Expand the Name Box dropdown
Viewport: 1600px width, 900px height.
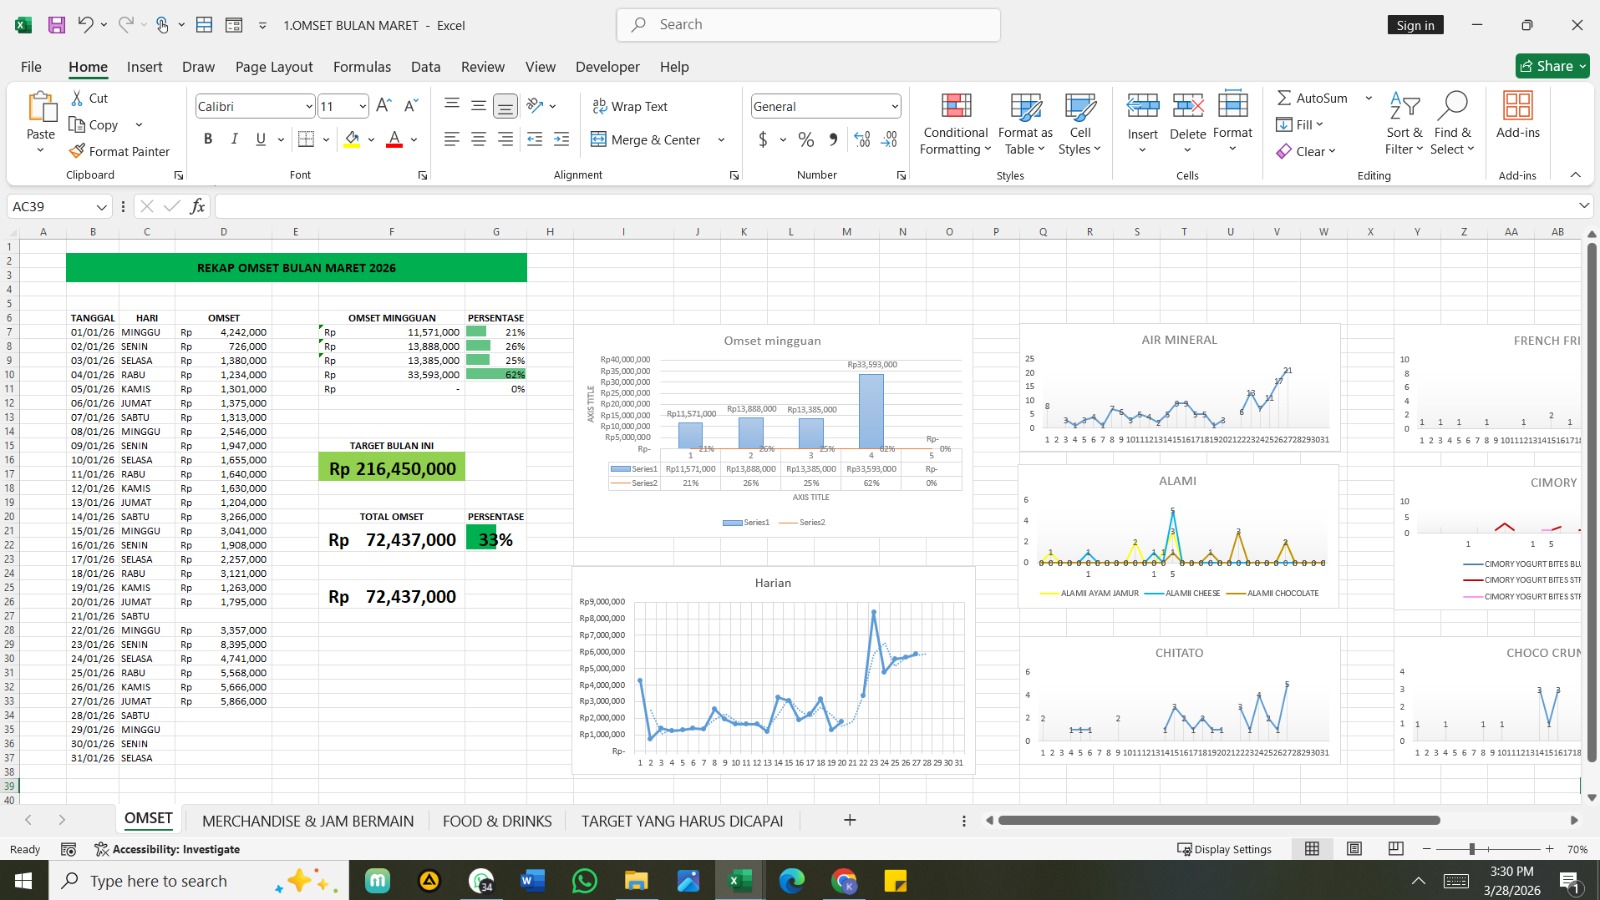point(101,206)
